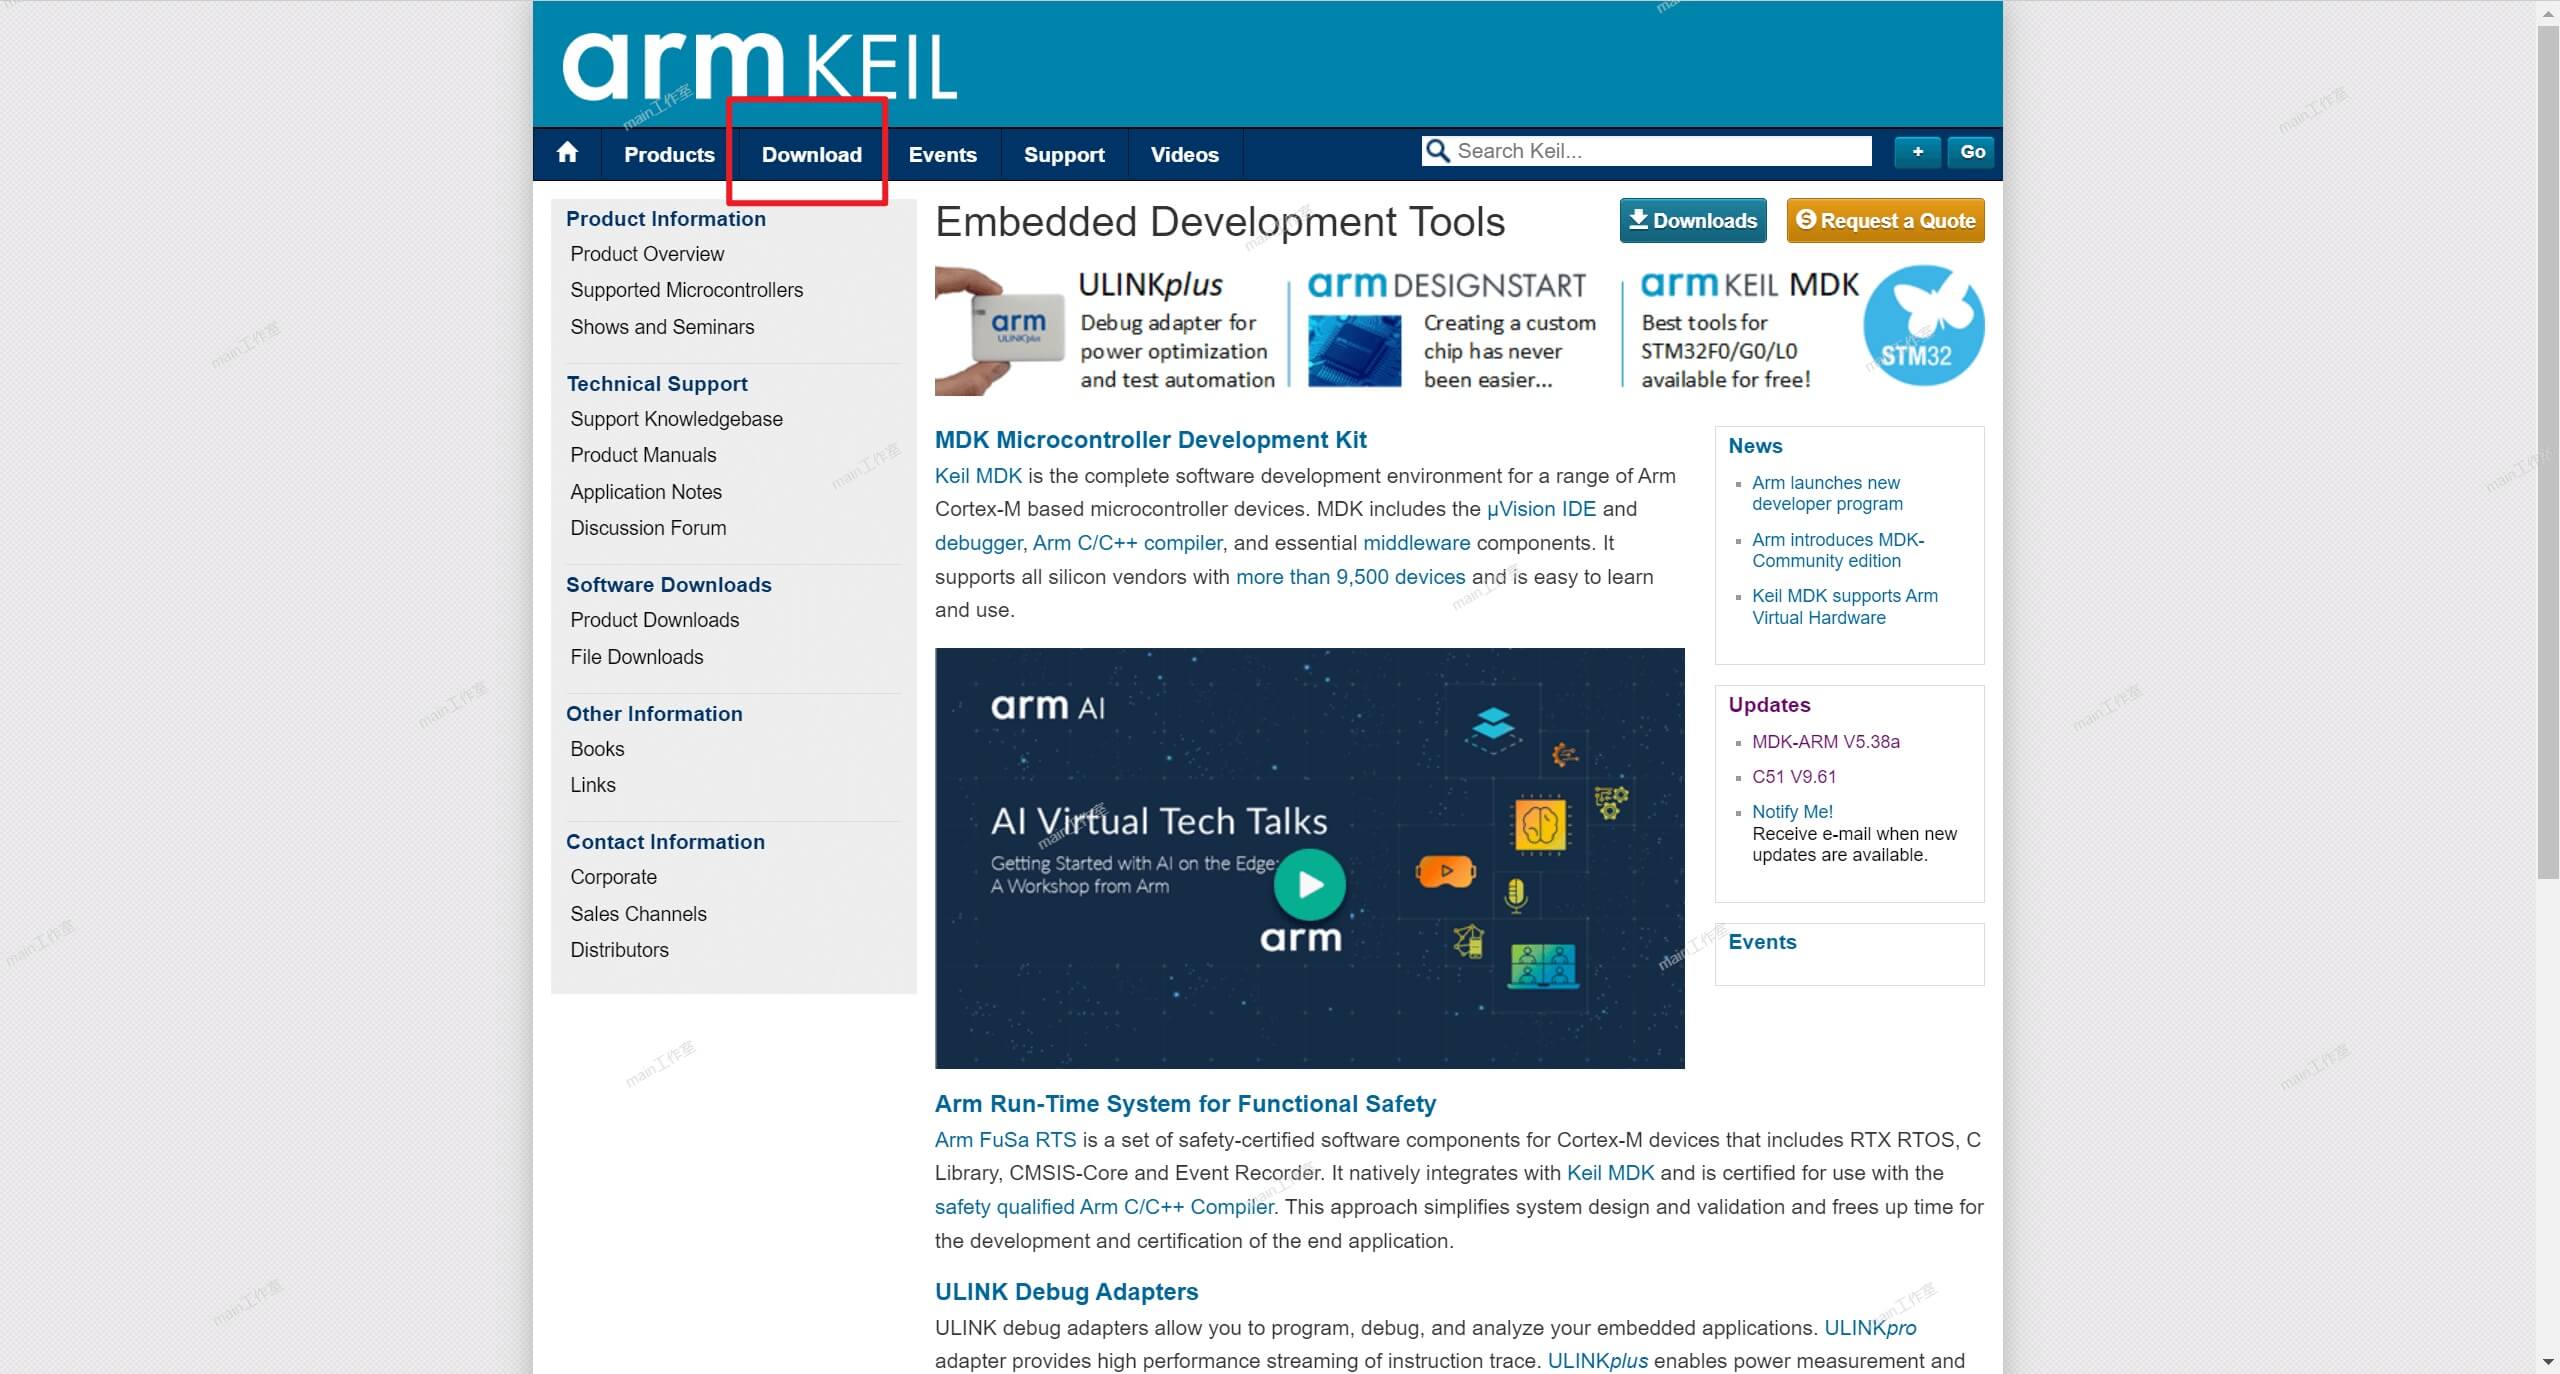Expand the Other Information sidebar section
Screen dimensions: 2560x1374
point(654,712)
